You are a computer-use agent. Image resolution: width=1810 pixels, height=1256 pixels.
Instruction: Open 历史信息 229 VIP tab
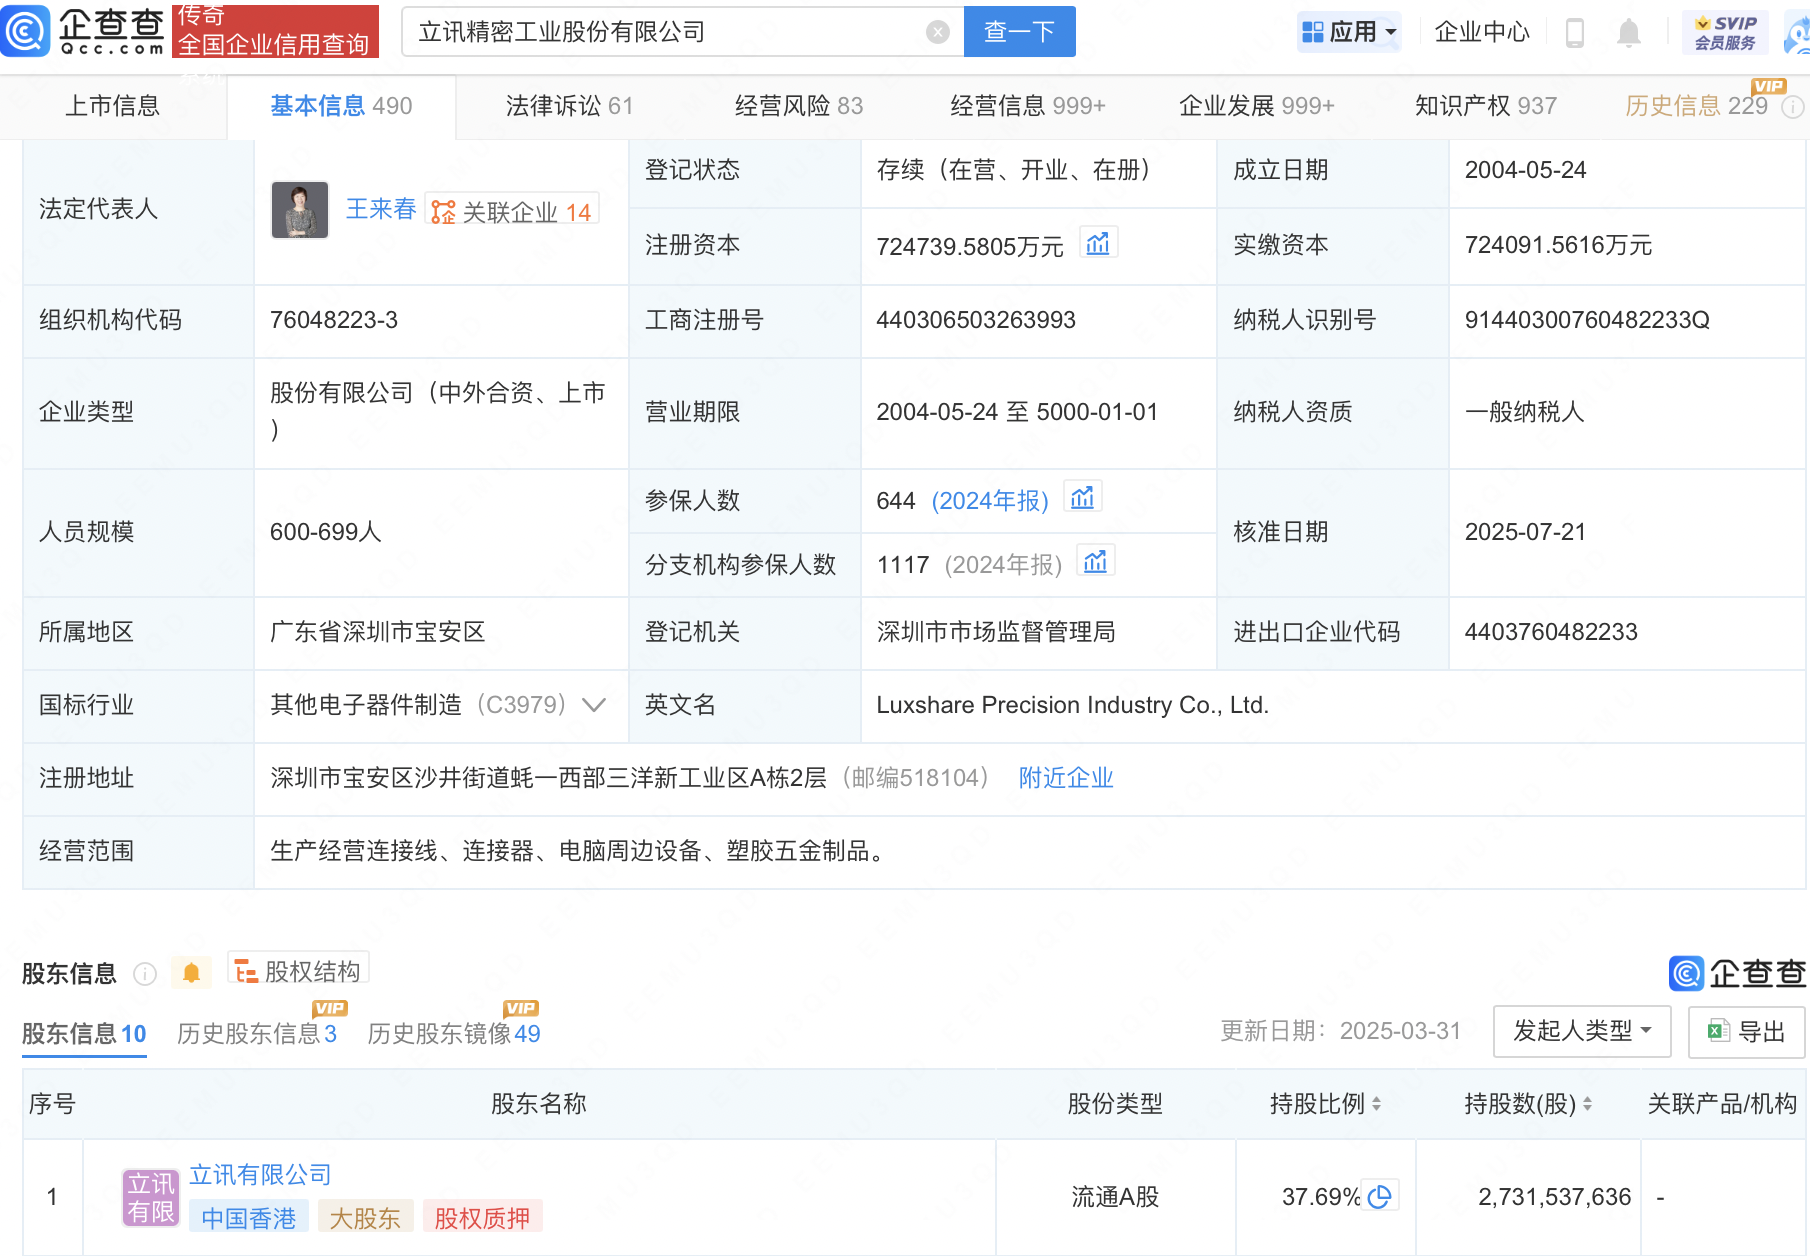(x=1697, y=106)
